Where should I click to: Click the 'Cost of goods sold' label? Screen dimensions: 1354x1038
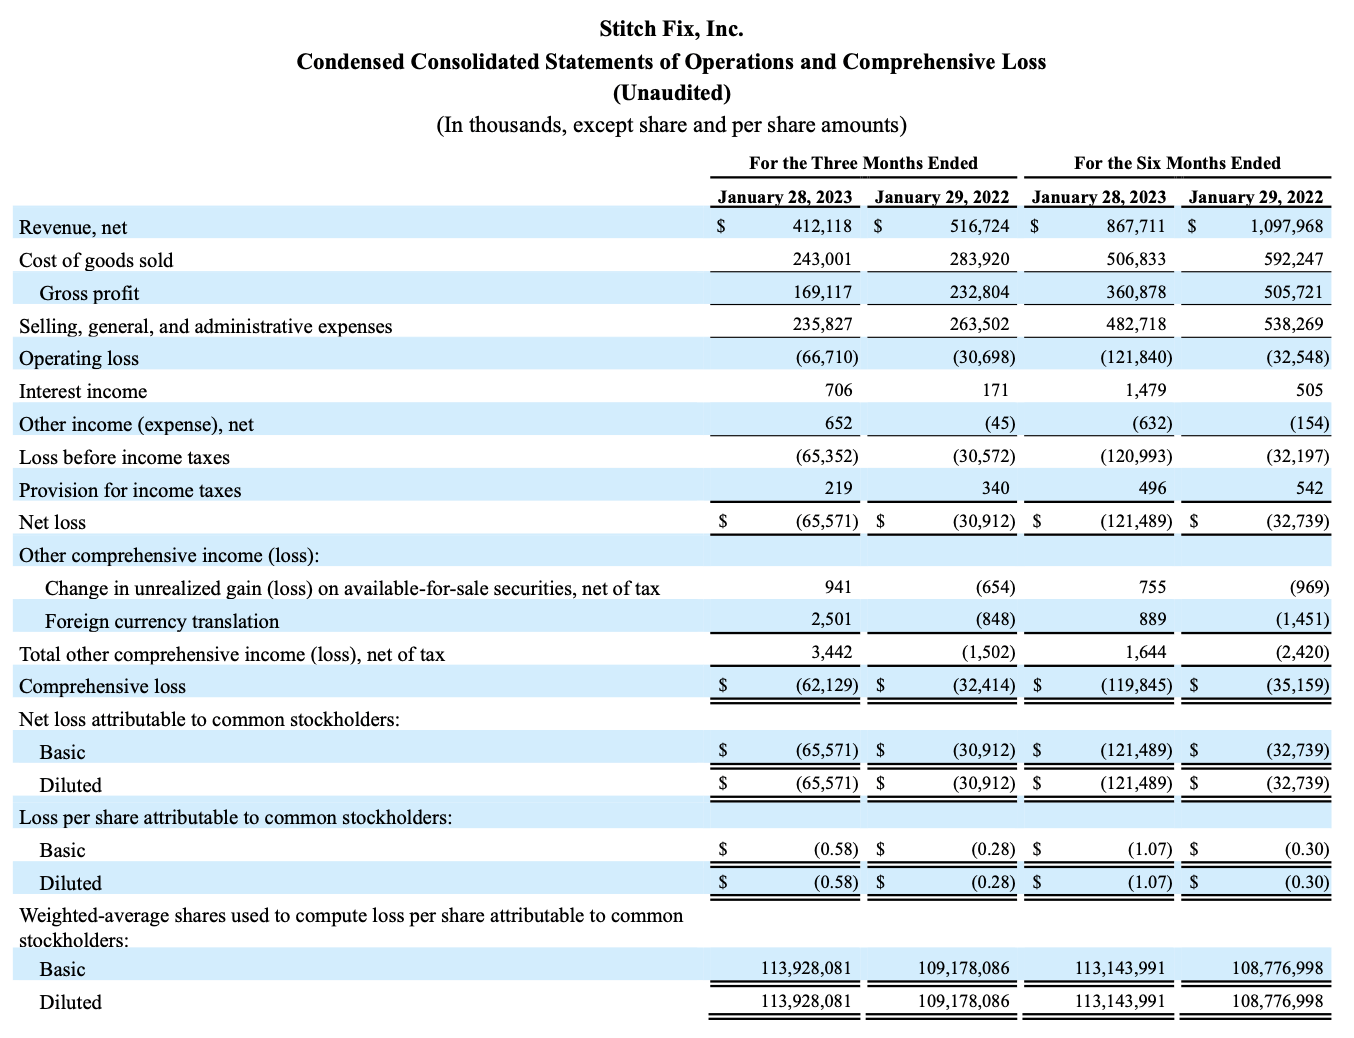[x=96, y=260]
